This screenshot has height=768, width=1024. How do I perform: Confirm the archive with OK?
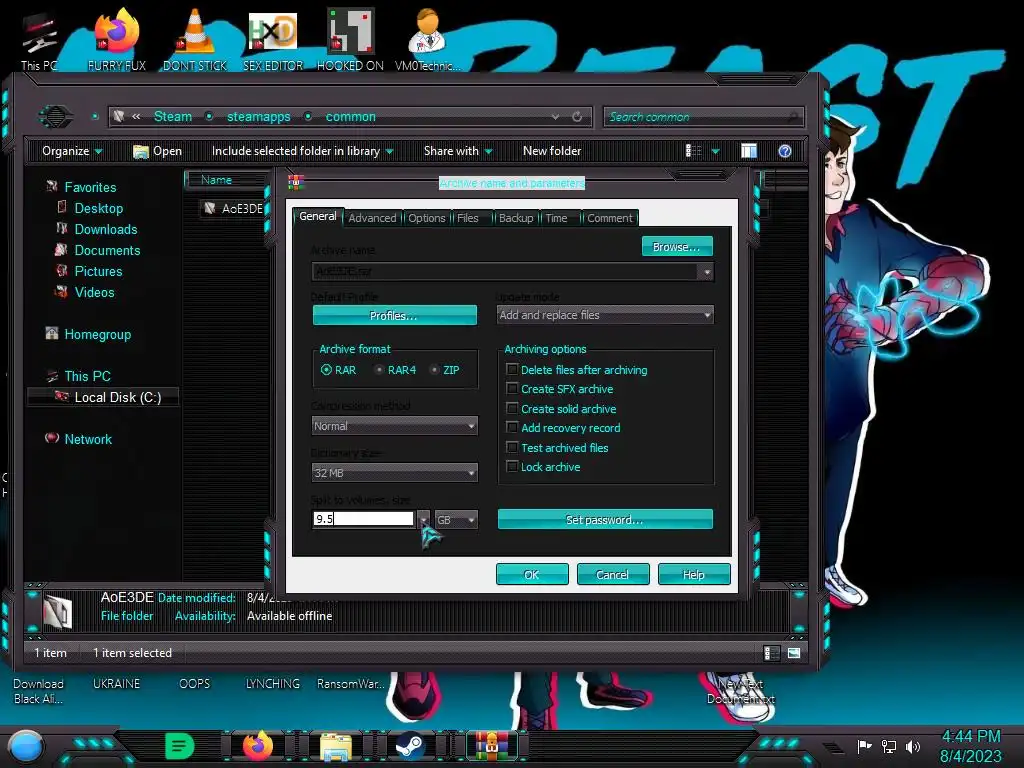(x=532, y=575)
